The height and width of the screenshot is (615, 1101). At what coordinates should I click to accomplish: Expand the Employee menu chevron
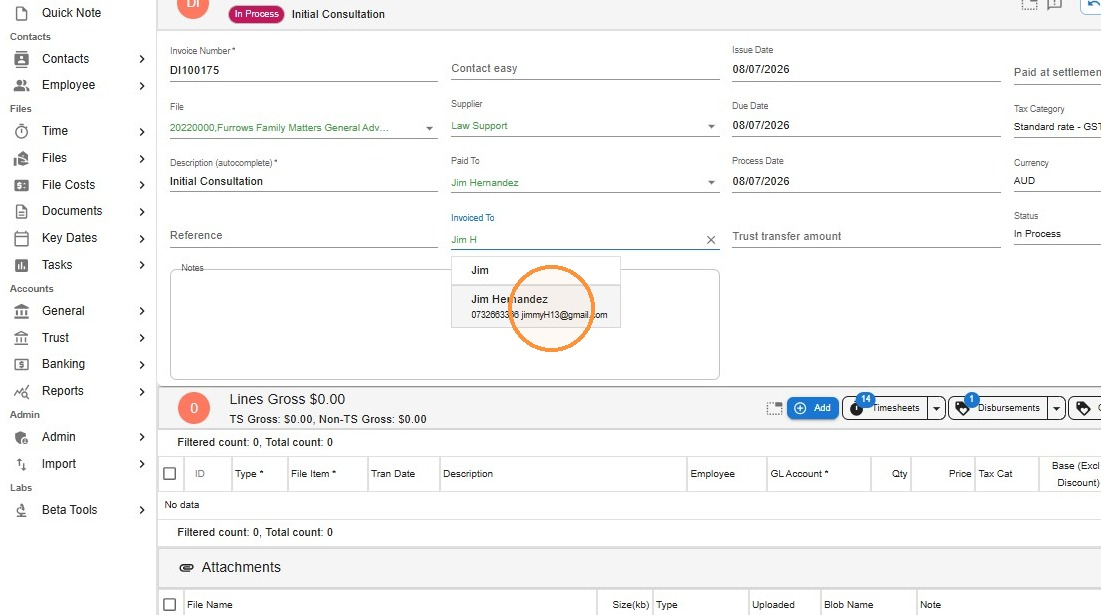click(142, 86)
